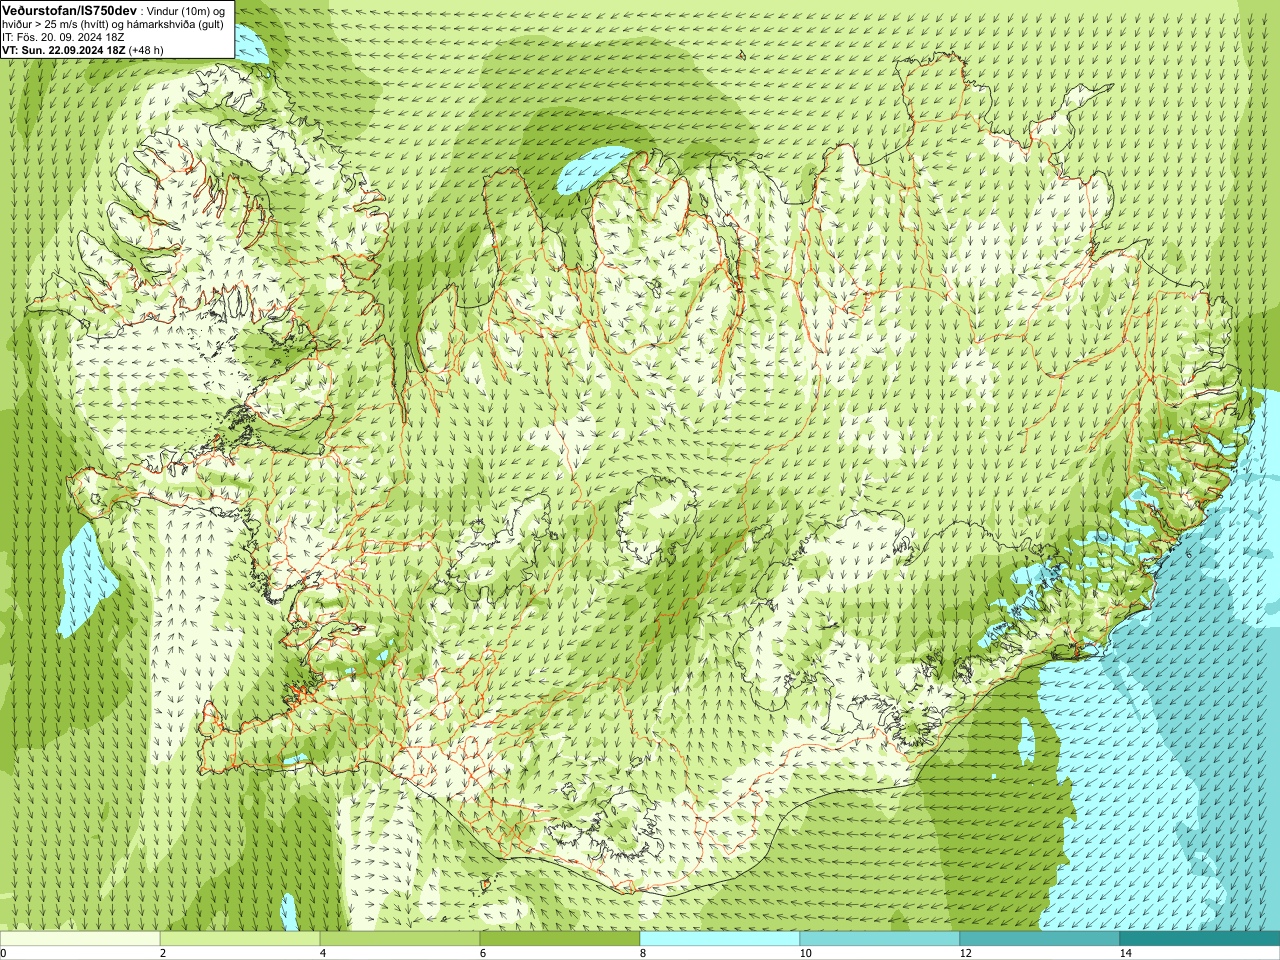The height and width of the screenshot is (960, 1280).
Task: Click the pale cream 0–2 m/s legend swatch
Action: pyautogui.click(x=80, y=939)
